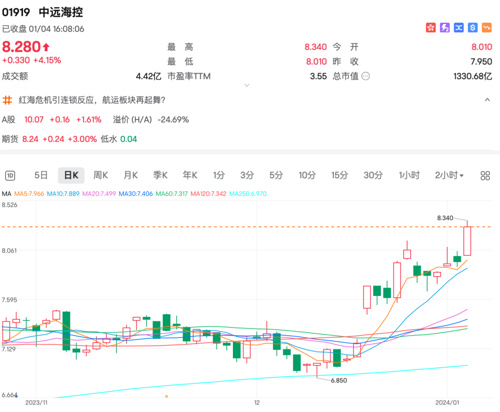Click the 8.340 high label on chart
The image size is (500, 412).
click(445, 218)
